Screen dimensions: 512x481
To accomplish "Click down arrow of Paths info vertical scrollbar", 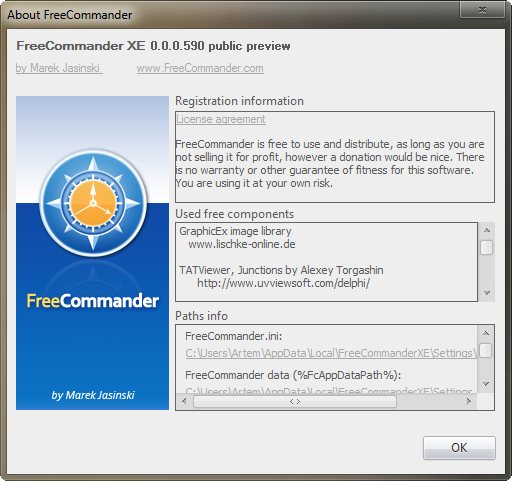I will click(x=486, y=384).
